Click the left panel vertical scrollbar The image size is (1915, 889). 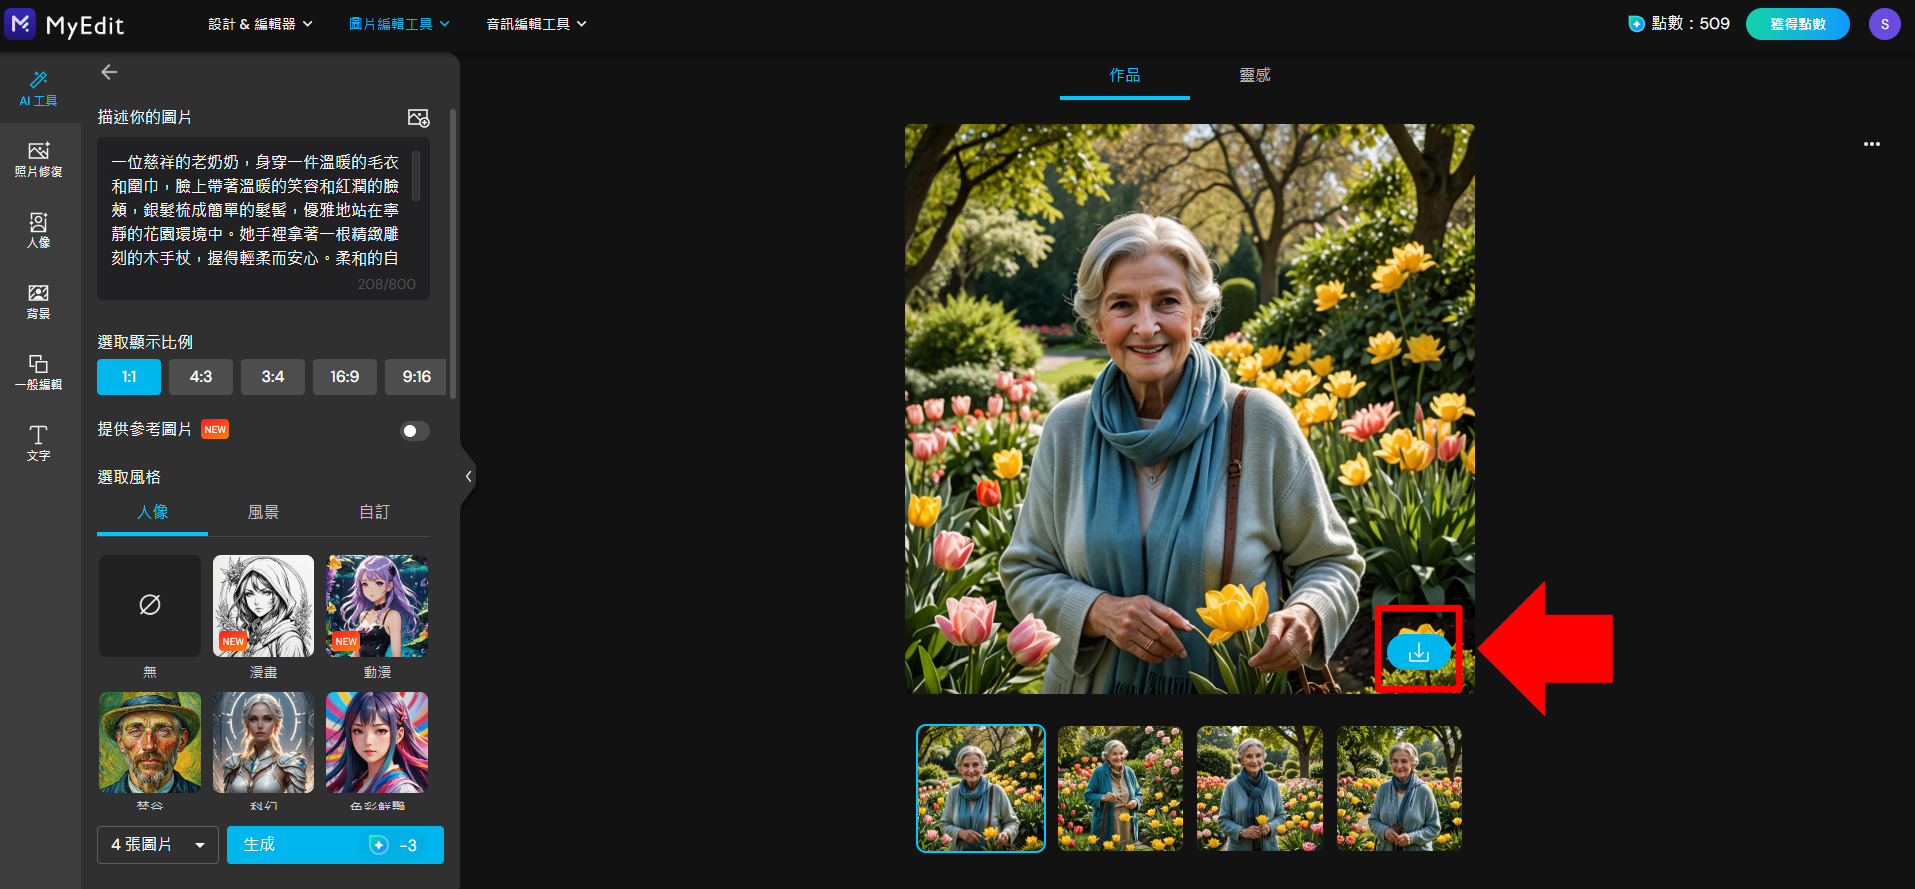coord(453,255)
